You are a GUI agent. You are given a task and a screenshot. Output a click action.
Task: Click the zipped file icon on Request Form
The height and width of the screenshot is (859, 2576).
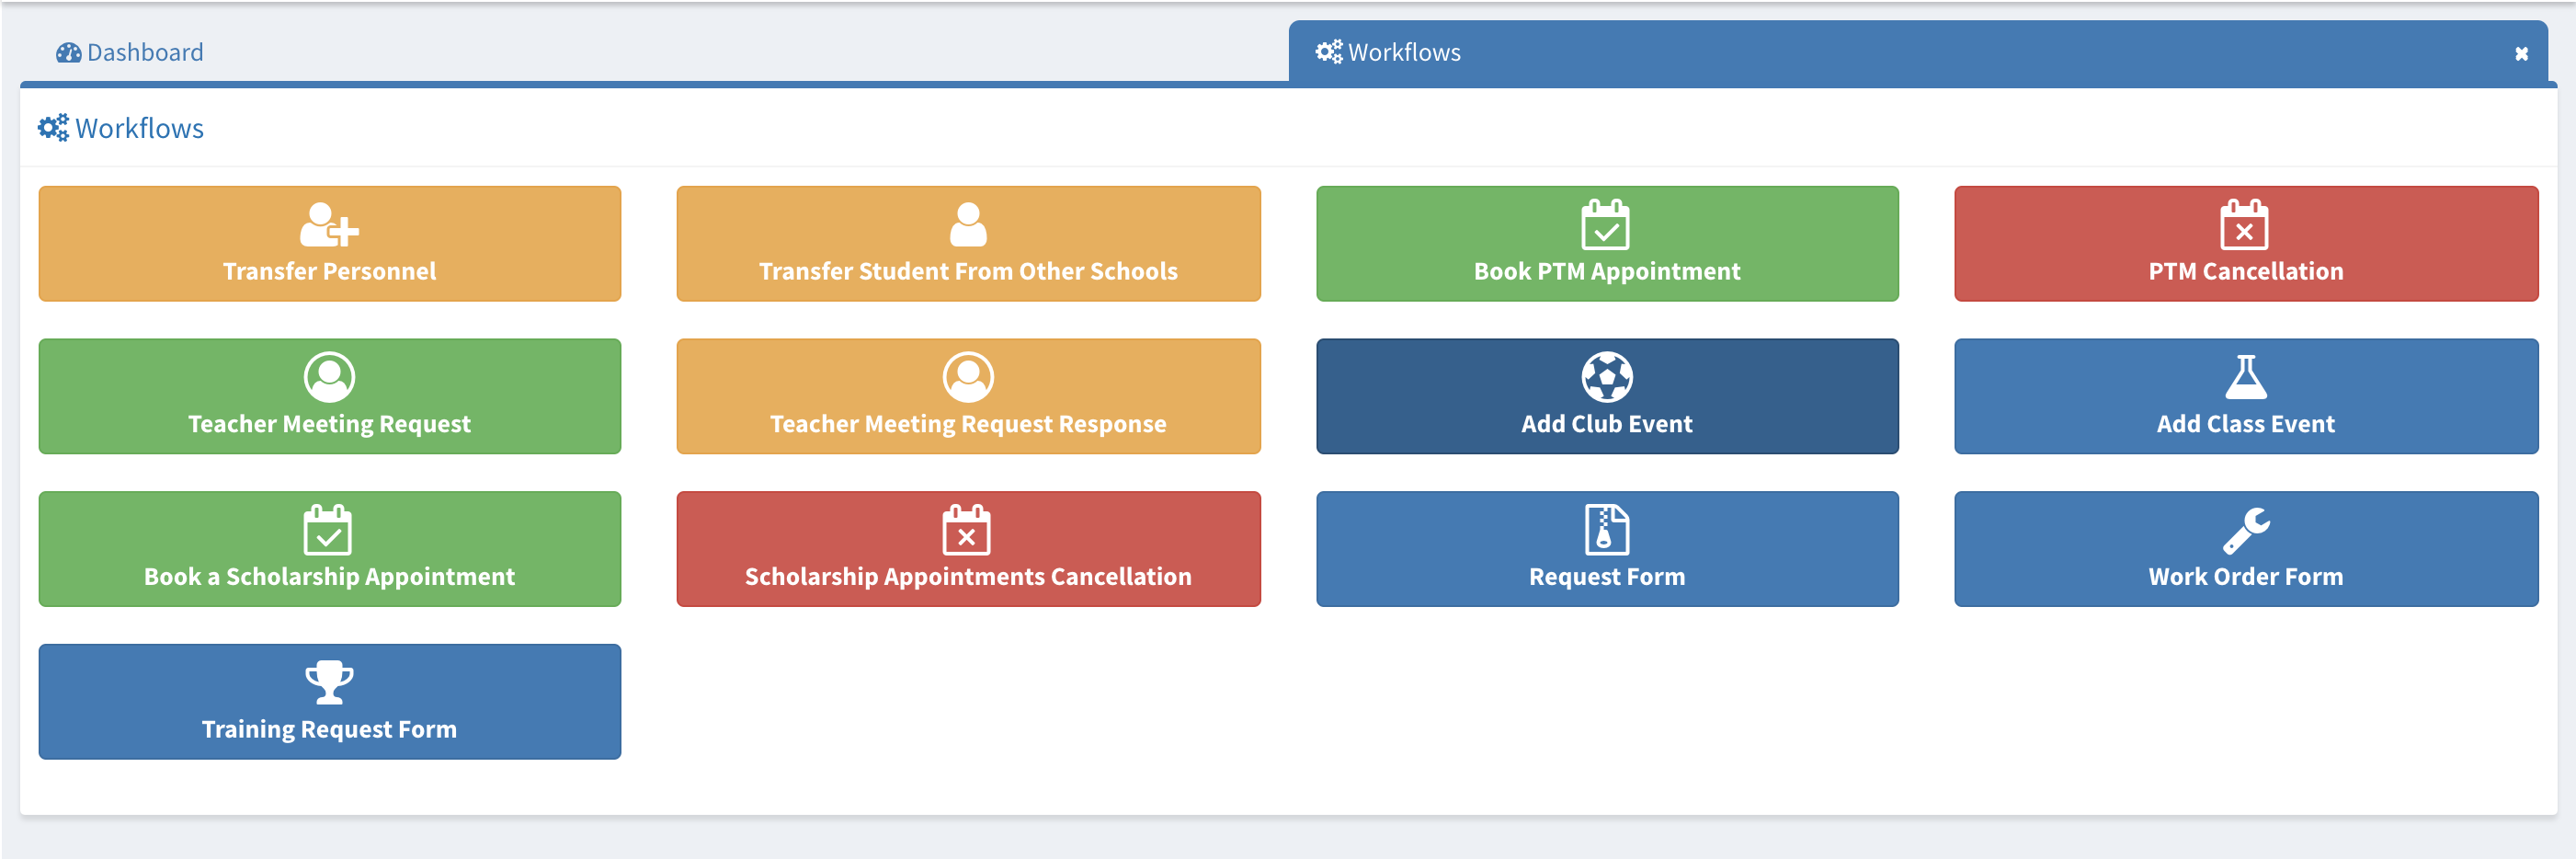coord(1606,530)
